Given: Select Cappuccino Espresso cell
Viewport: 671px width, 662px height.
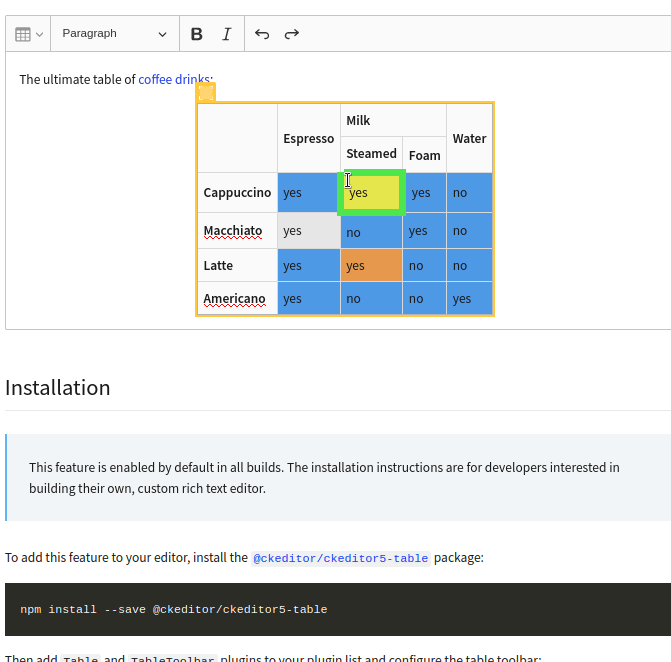Looking at the screenshot, I should (308, 193).
